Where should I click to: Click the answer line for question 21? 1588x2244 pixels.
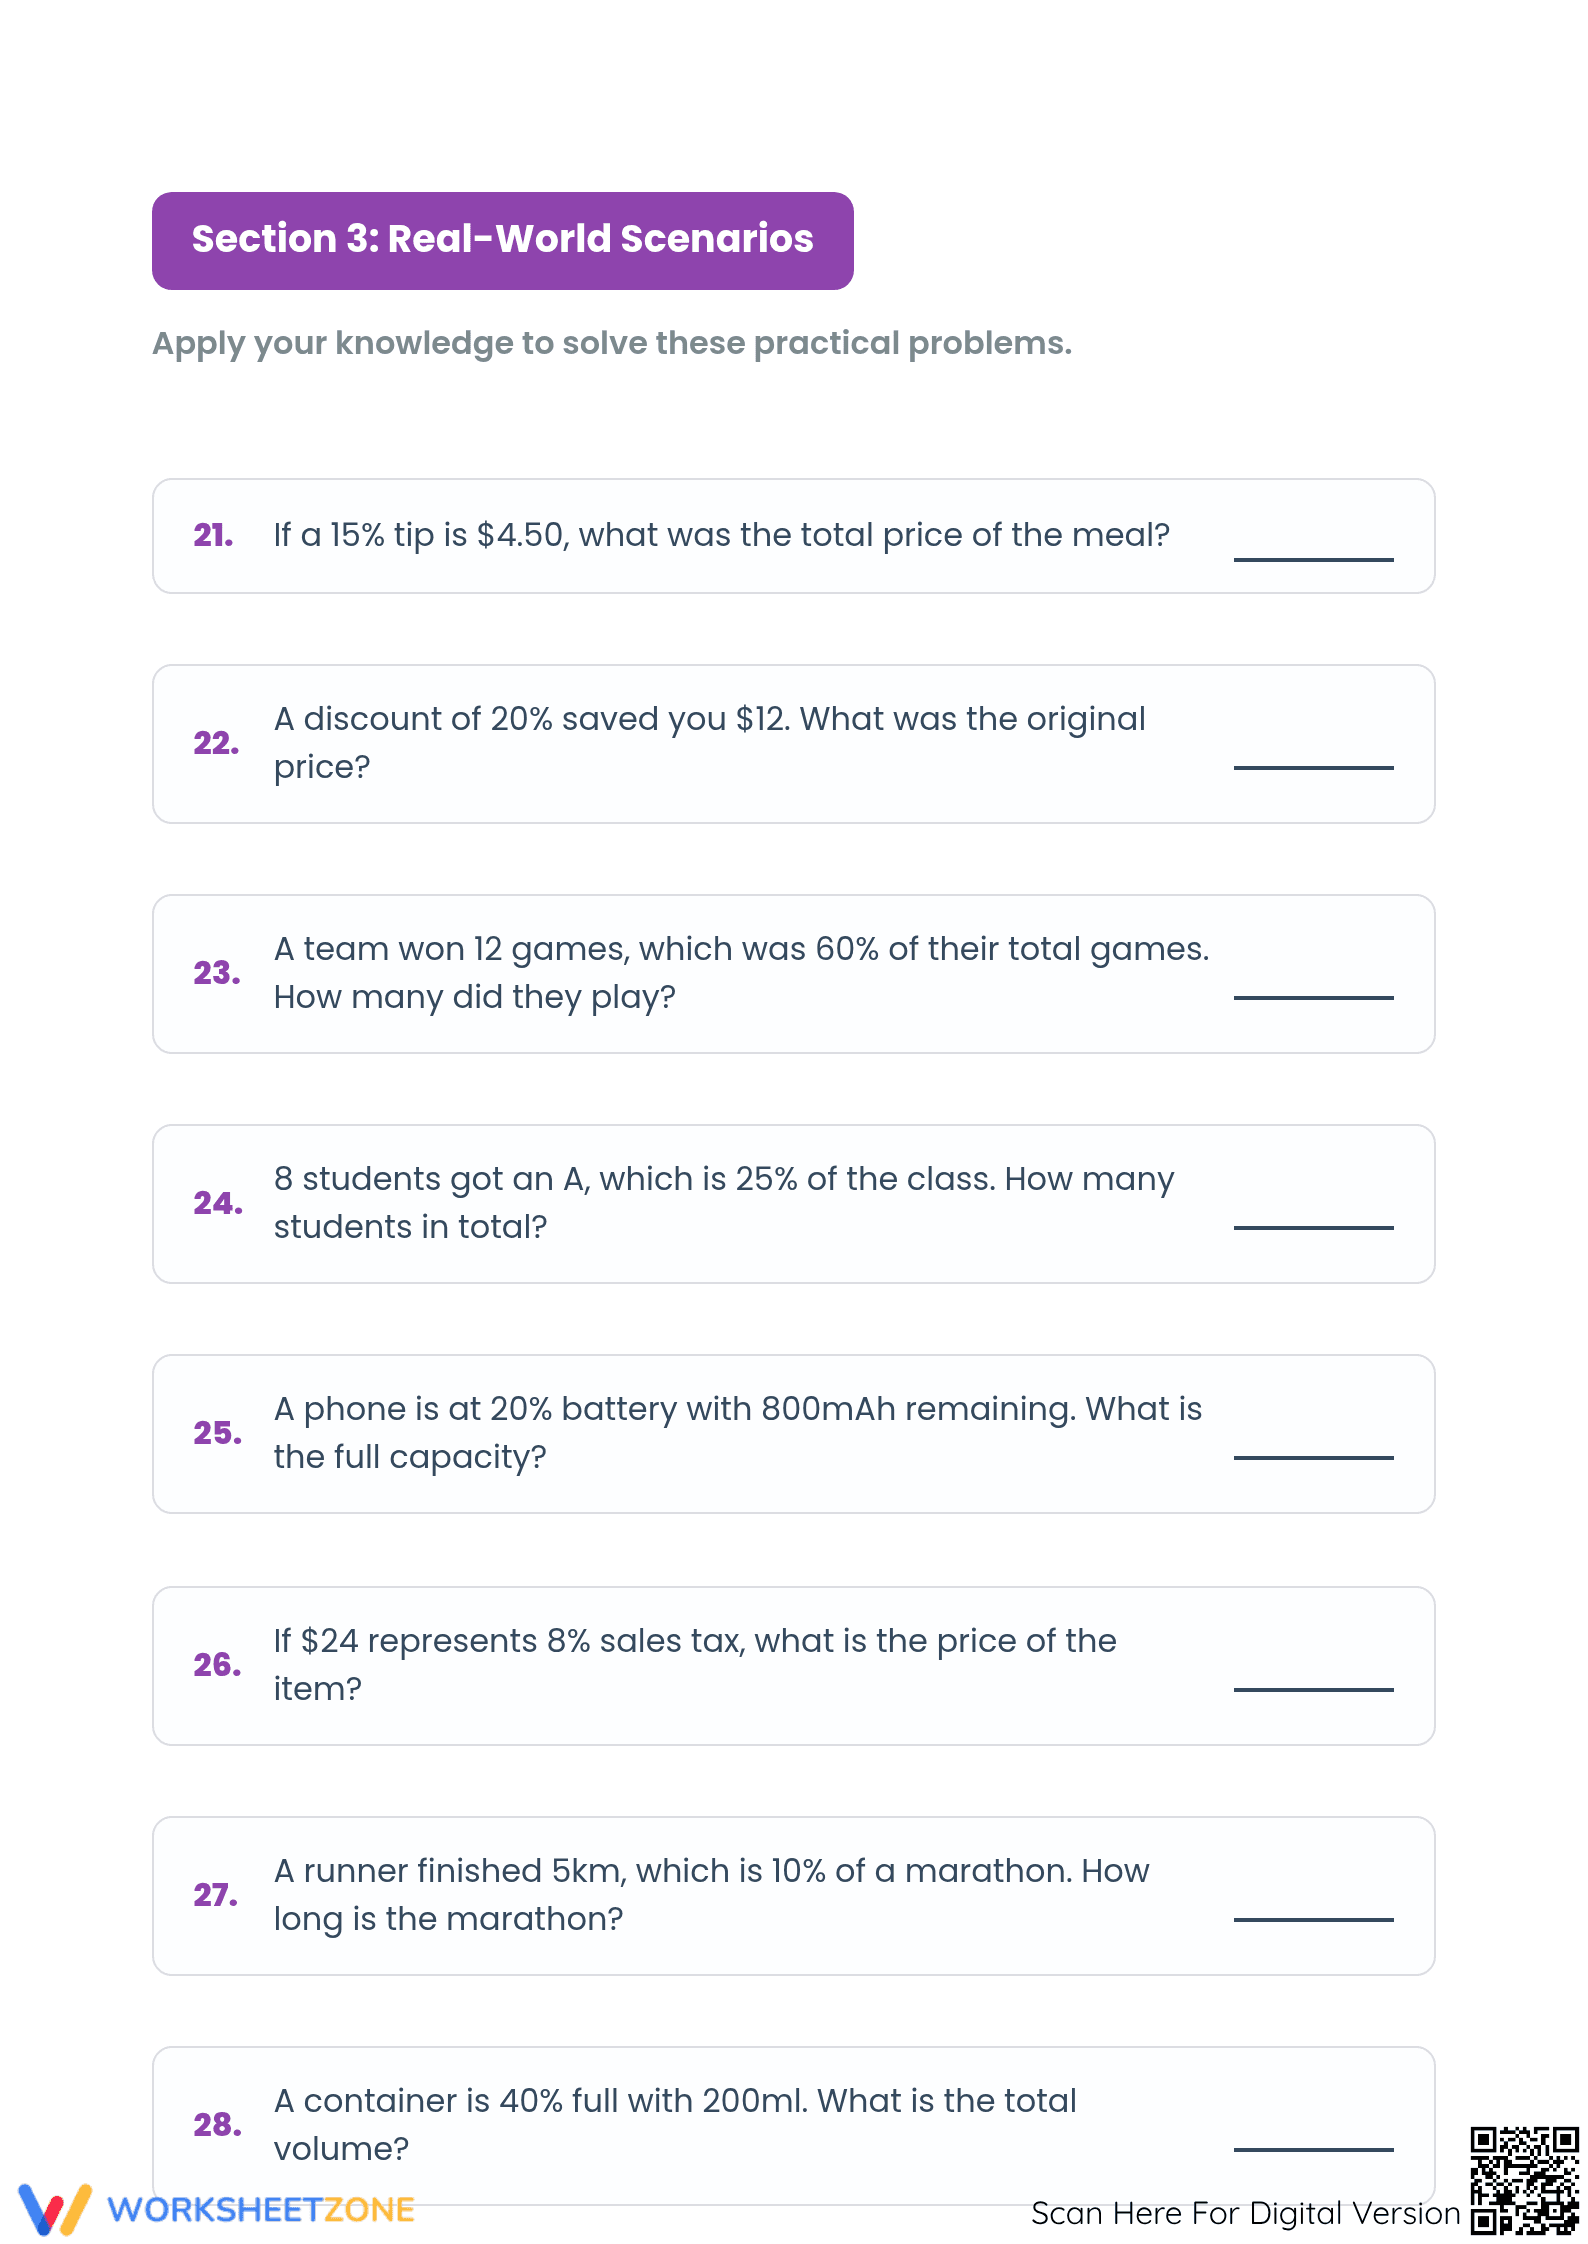(x=1313, y=559)
